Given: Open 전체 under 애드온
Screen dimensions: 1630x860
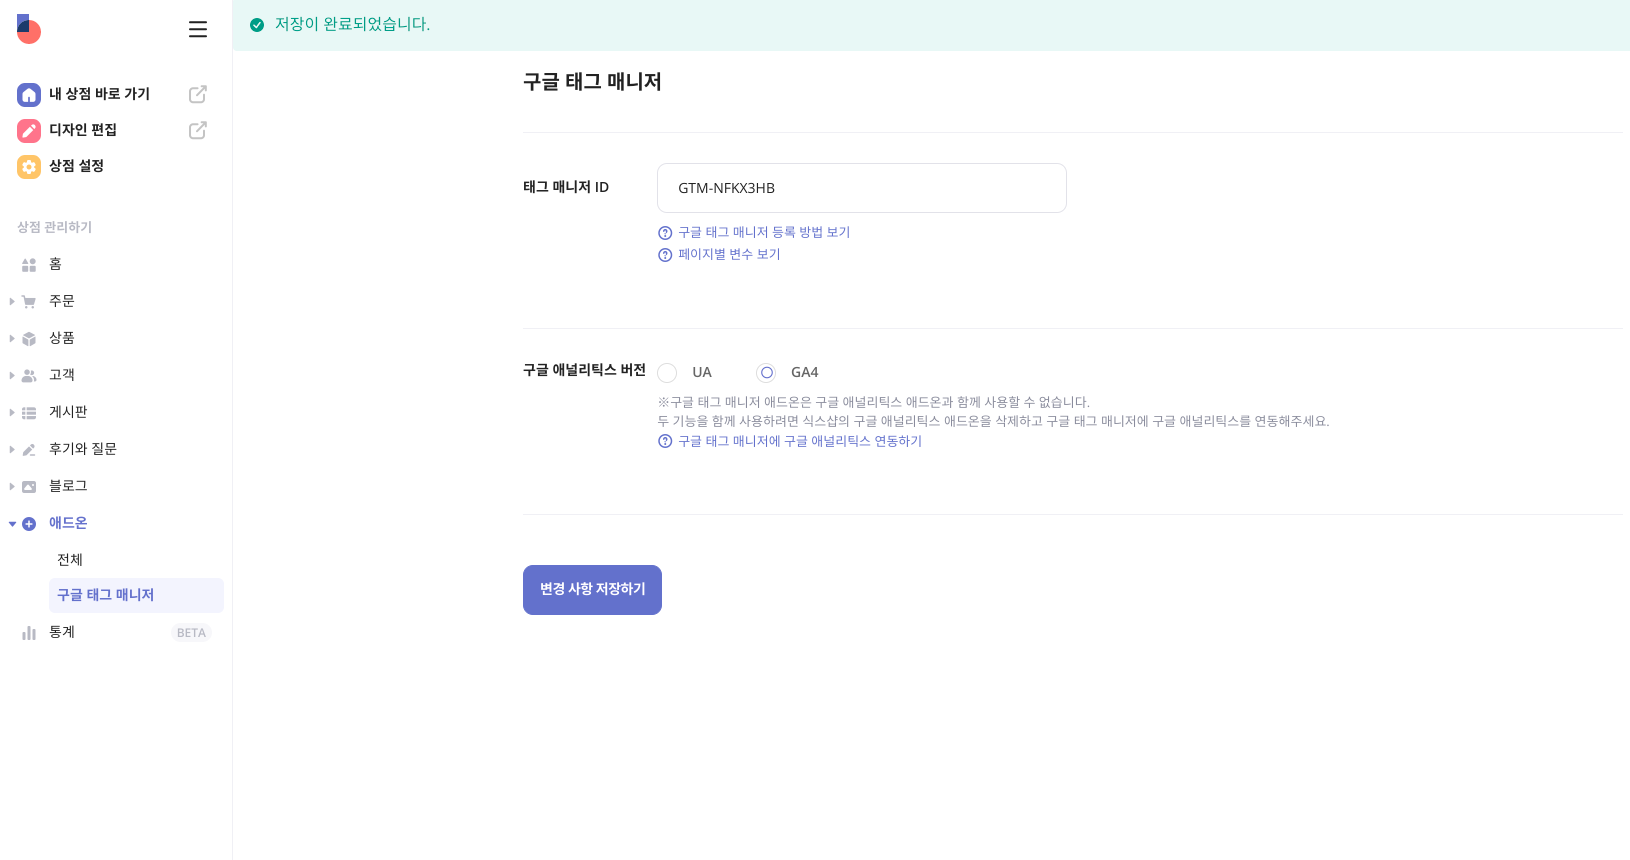Looking at the screenshot, I should point(70,560).
